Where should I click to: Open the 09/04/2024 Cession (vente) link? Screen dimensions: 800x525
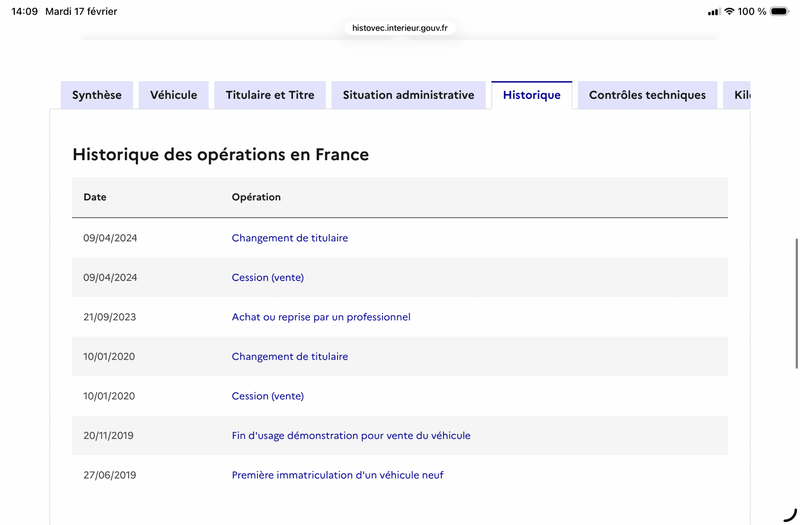[x=268, y=277]
